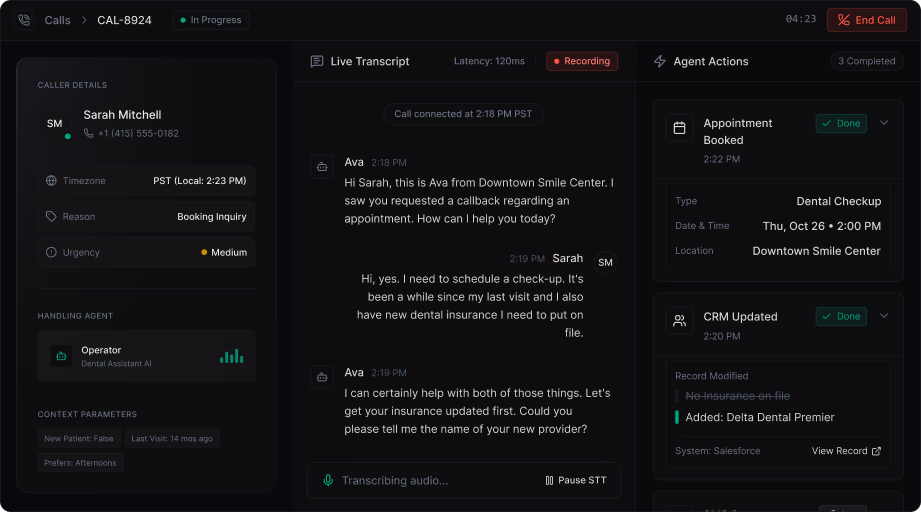Click the Live Transcript chat icon
921x512 pixels.
click(317, 61)
